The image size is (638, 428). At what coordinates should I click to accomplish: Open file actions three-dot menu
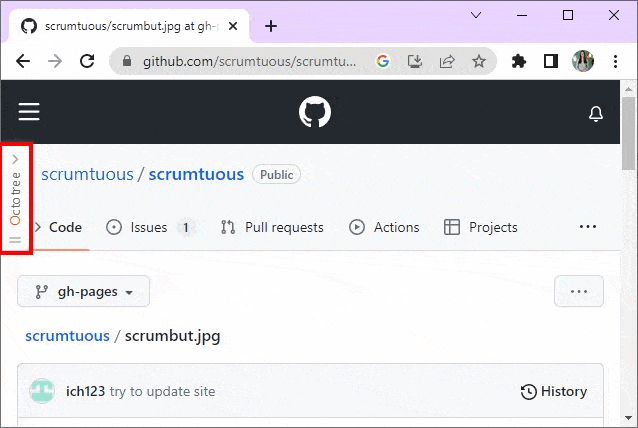click(x=578, y=291)
